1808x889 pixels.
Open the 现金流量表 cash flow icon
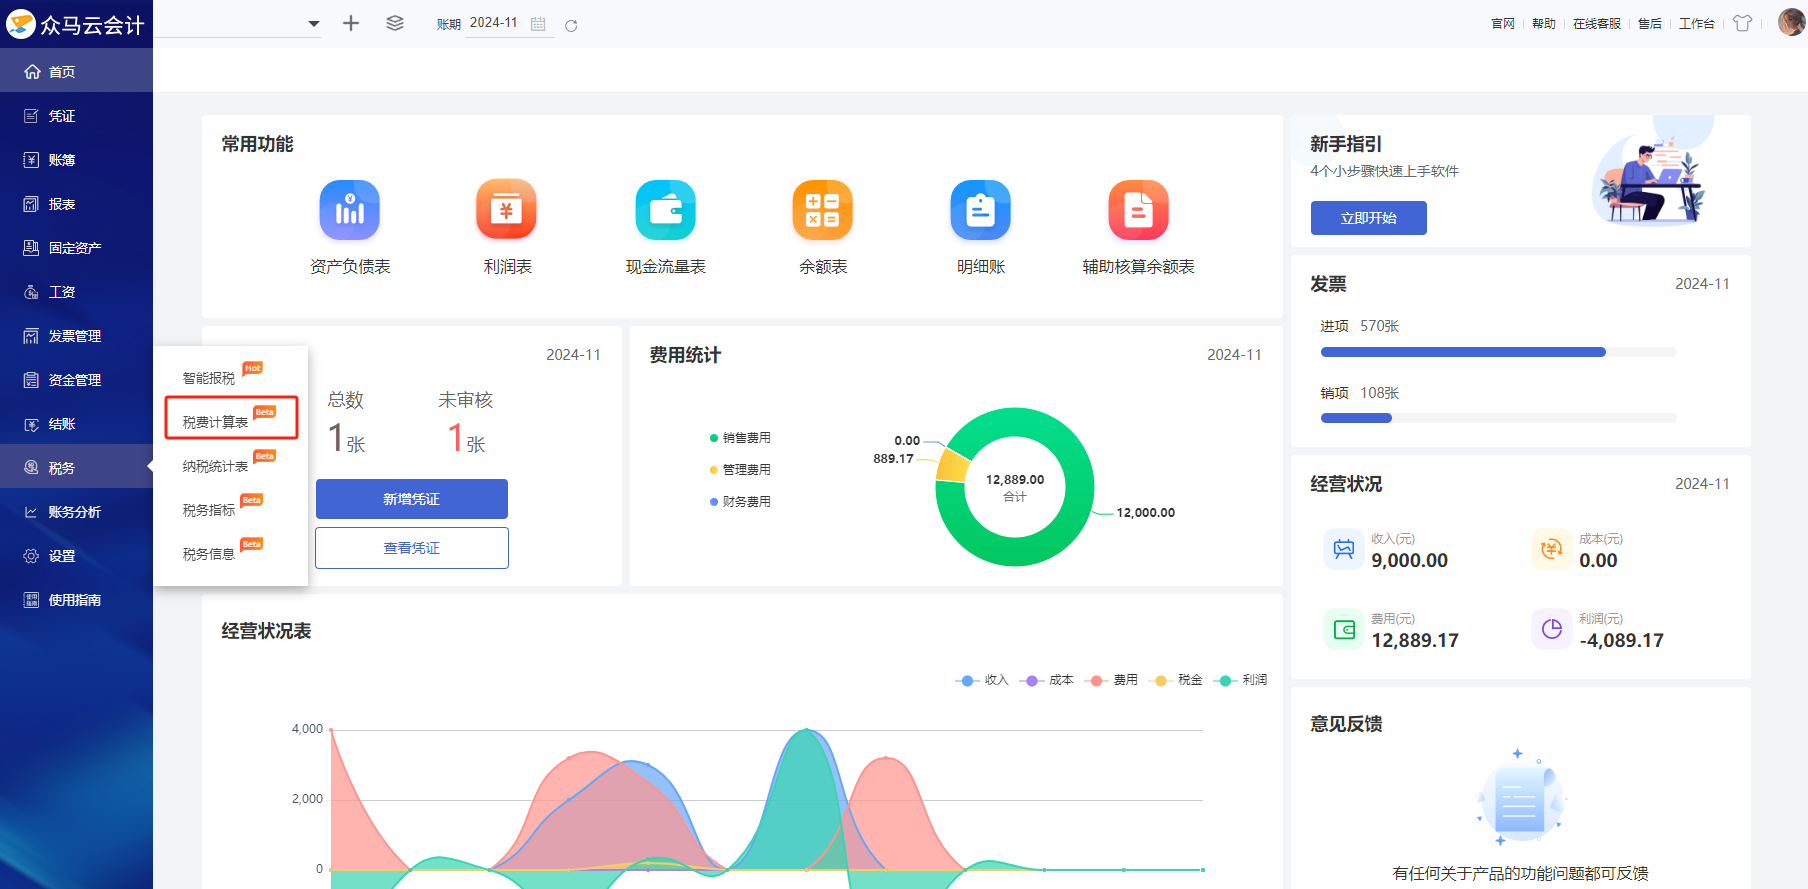665,210
